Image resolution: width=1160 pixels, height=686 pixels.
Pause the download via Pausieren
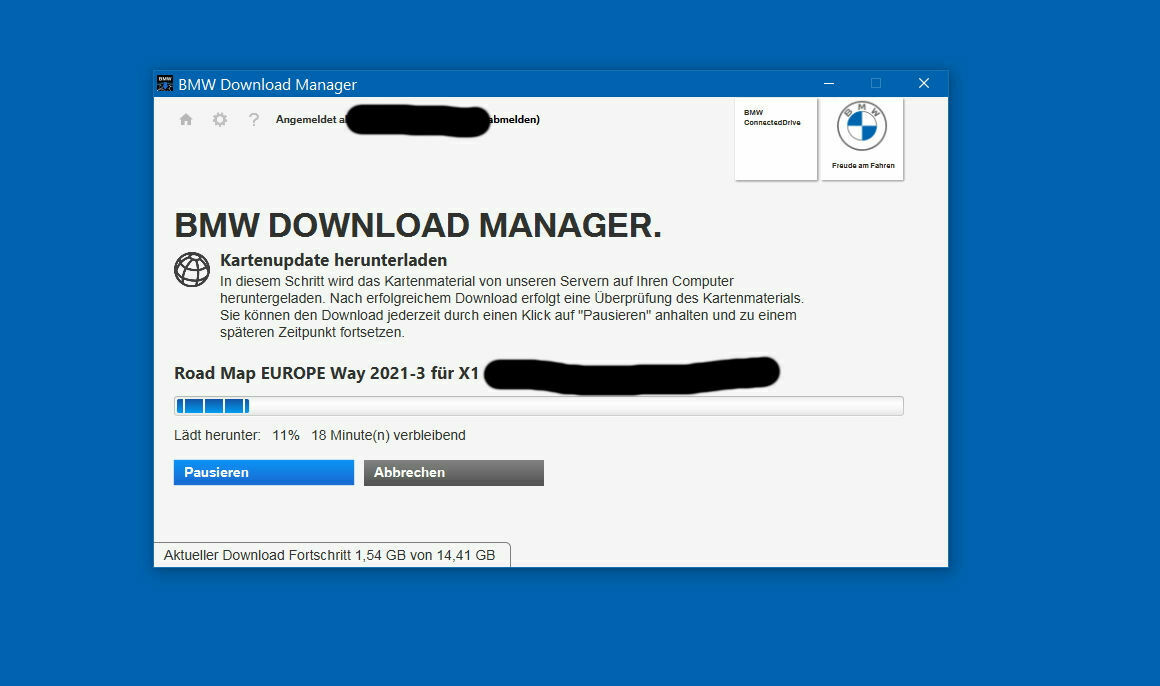(263, 472)
